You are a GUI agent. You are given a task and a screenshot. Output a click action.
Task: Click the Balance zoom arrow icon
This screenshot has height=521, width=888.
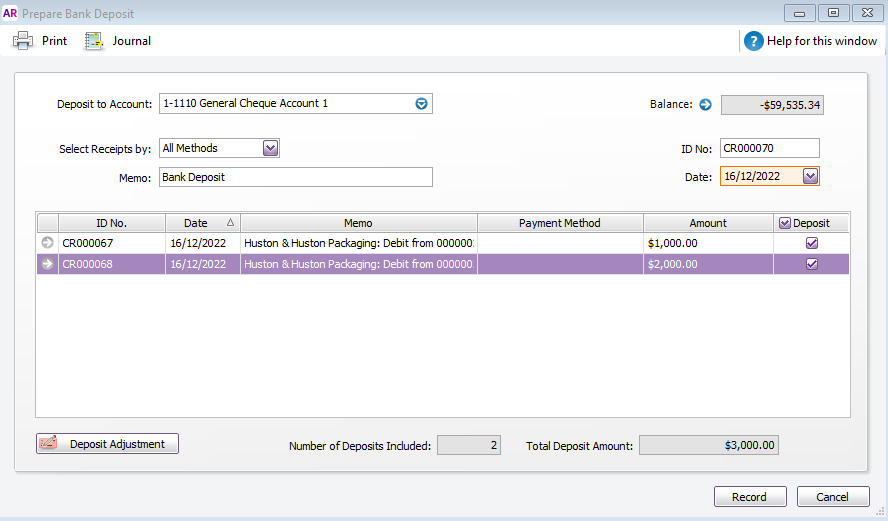(x=704, y=104)
